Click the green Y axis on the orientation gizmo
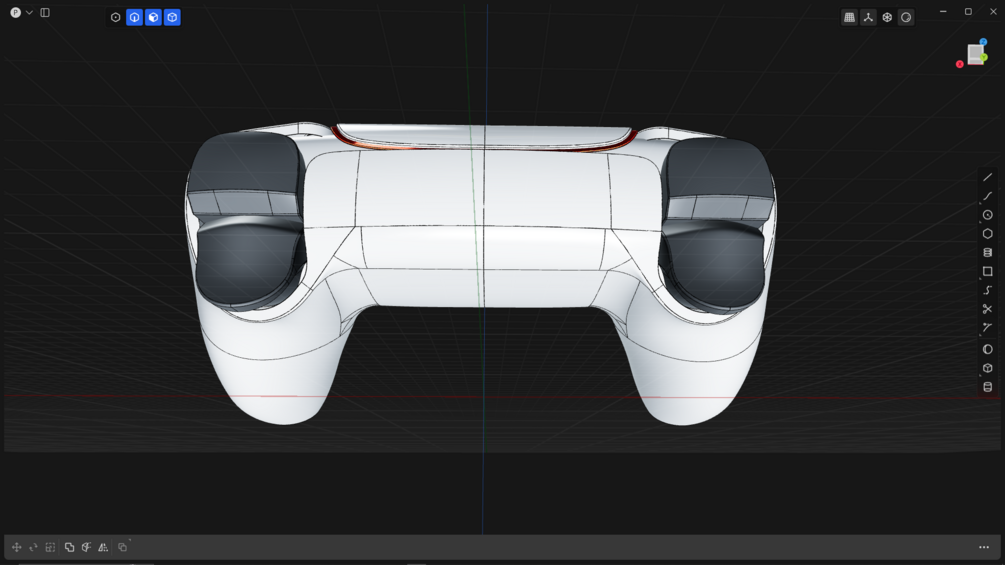Image resolution: width=1005 pixels, height=565 pixels. [x=984, y=58]
